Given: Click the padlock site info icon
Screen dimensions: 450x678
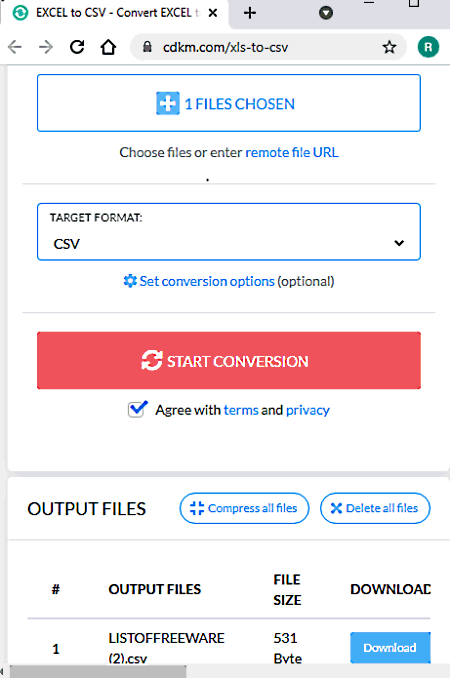Looking at the screenshot, I should click(147, 47).
